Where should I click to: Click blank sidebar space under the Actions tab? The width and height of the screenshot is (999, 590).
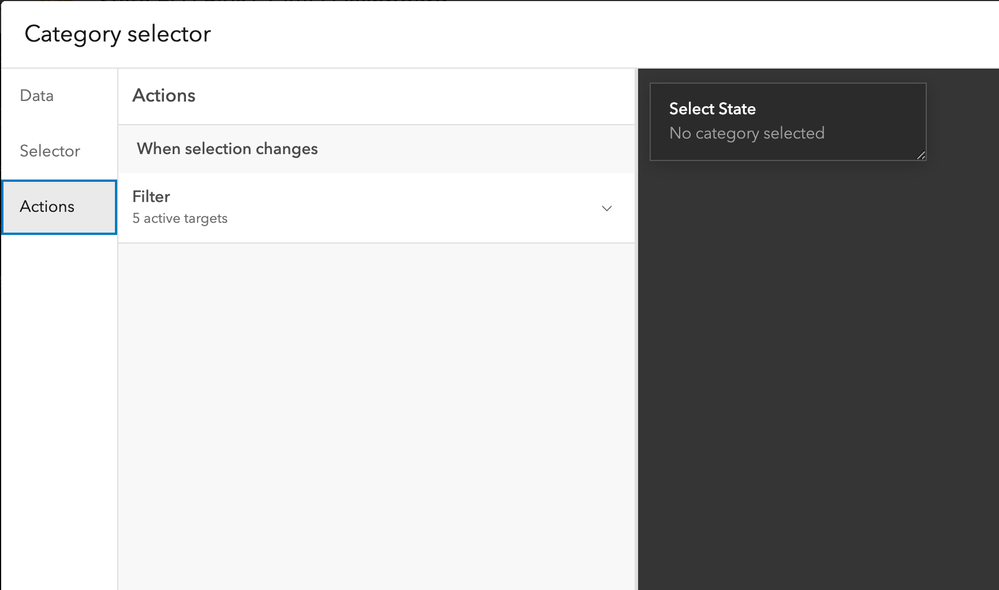tap(59, 400)
